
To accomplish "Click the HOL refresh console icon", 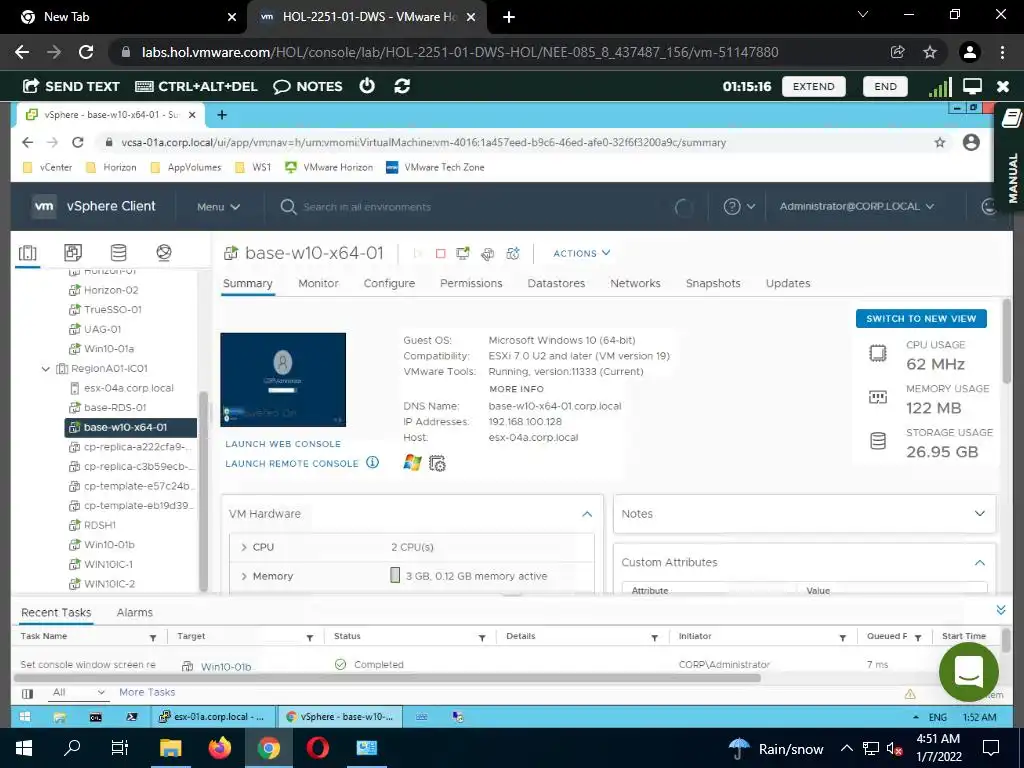I will coord(402,86).
